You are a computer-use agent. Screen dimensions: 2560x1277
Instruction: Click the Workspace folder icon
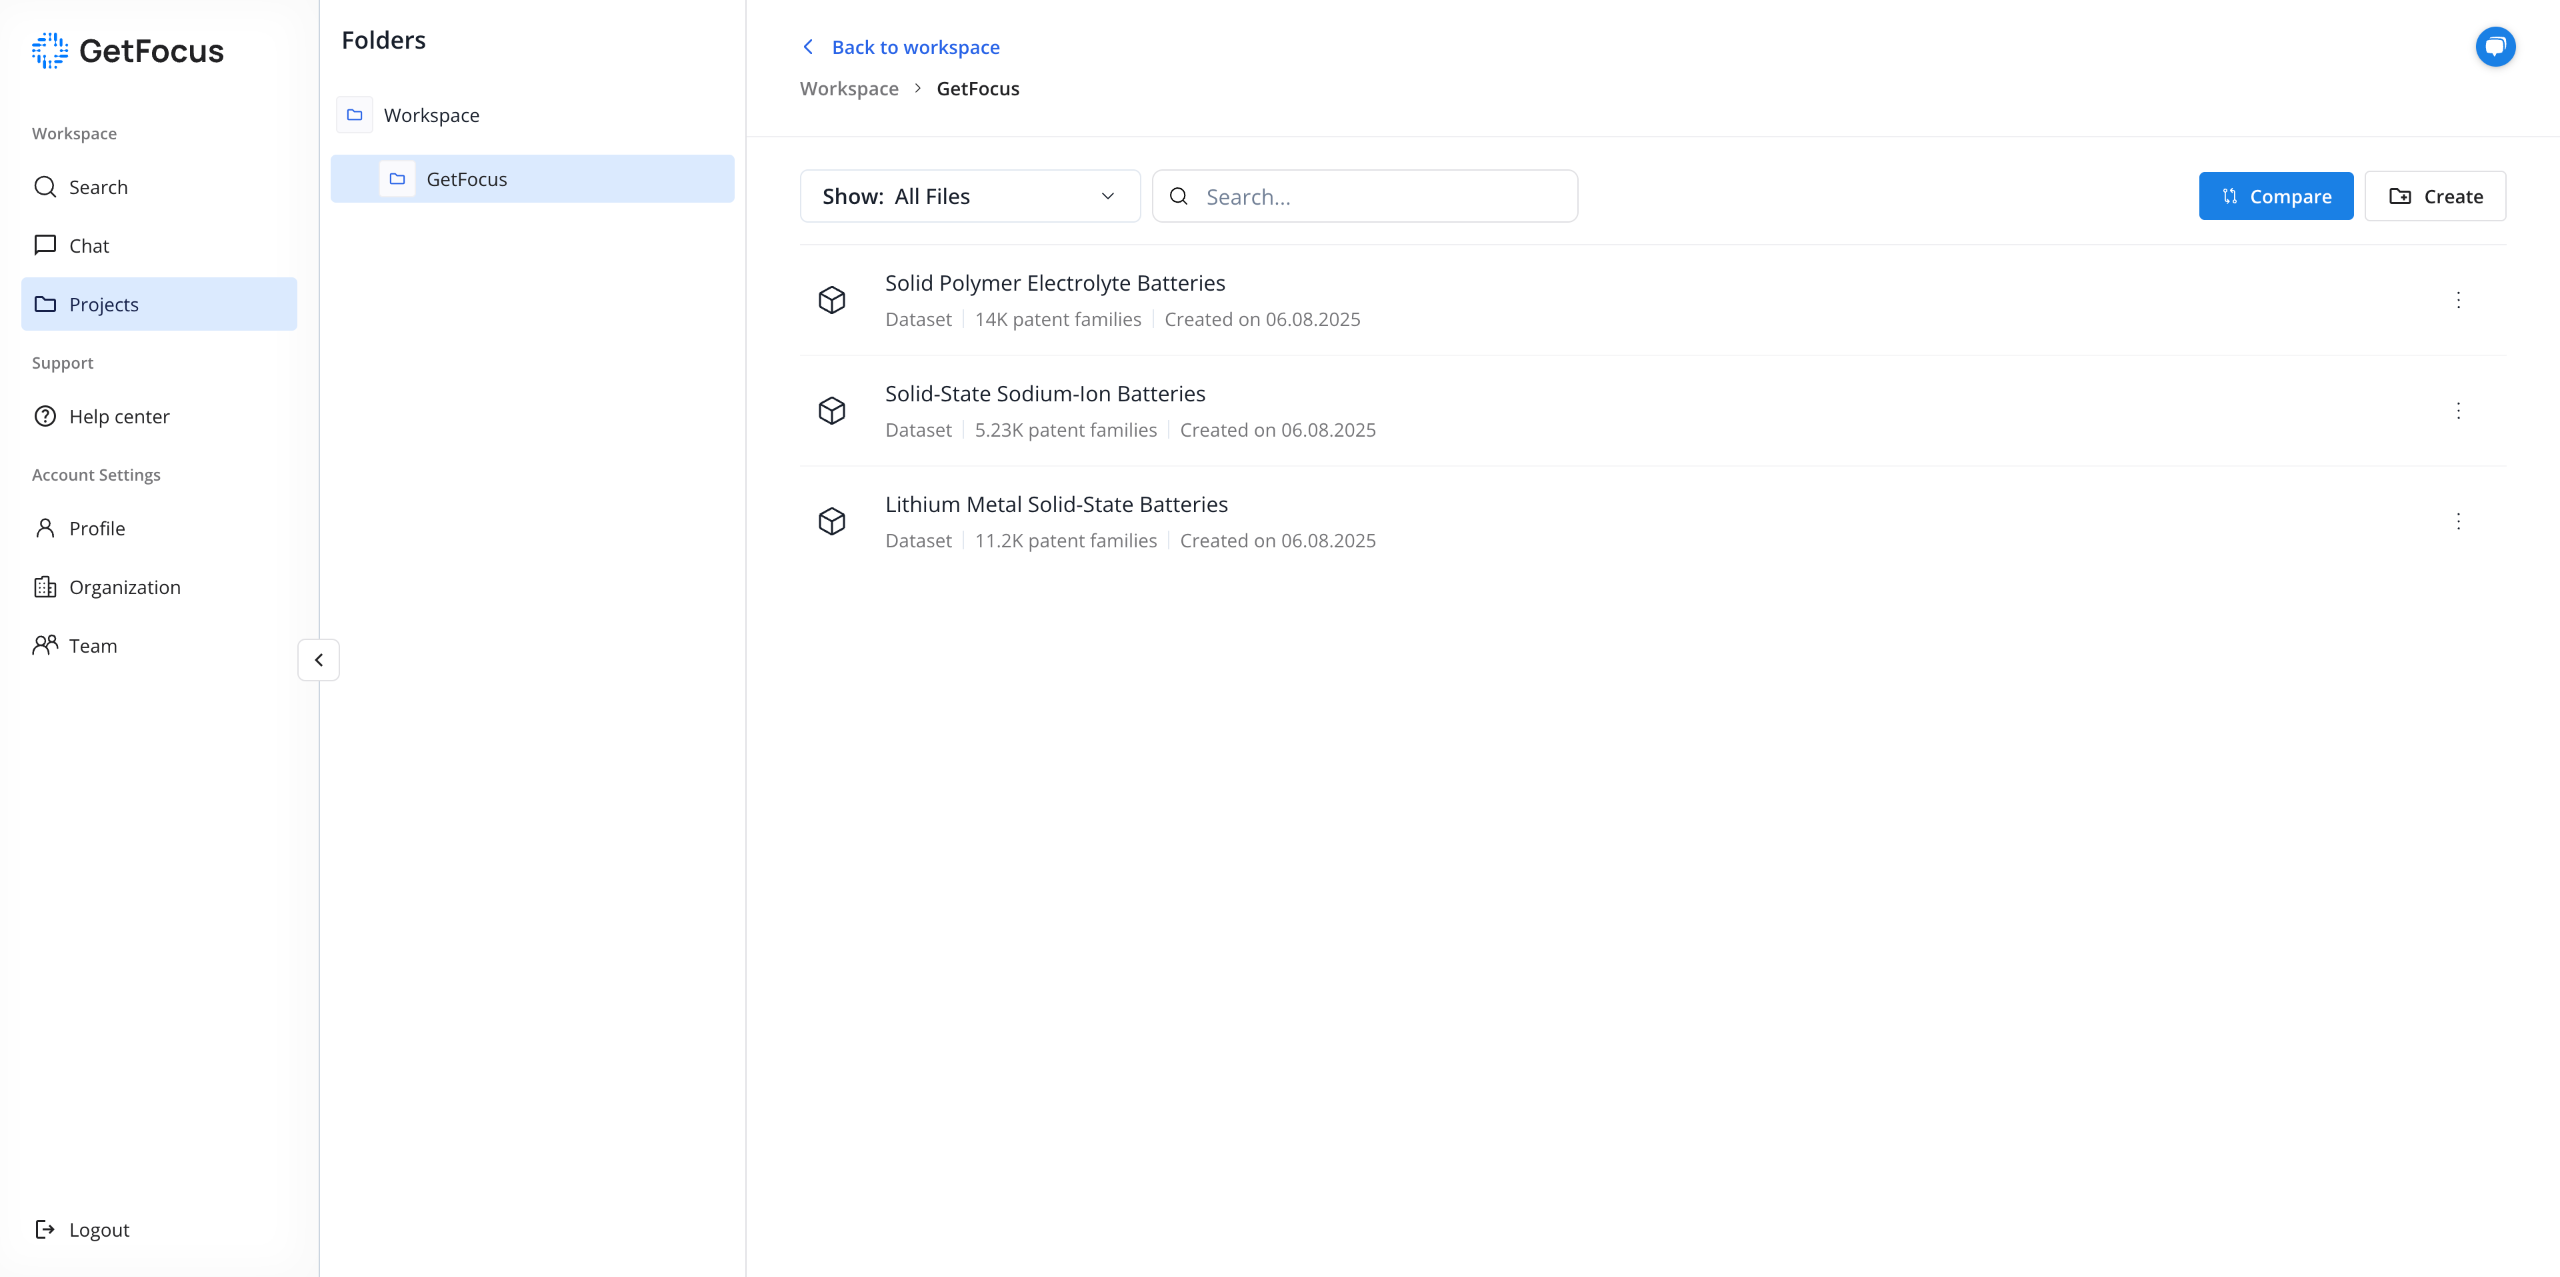click(x=354, y=115)
